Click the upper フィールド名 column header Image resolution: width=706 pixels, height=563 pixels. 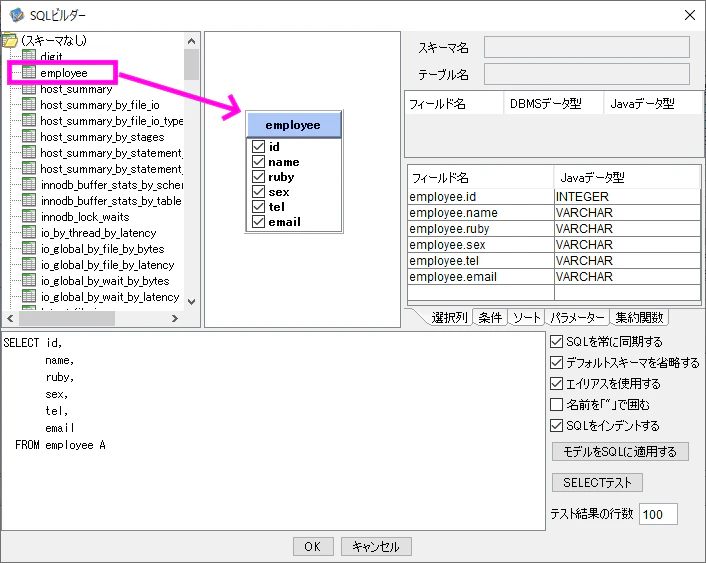tap(454, 104)
